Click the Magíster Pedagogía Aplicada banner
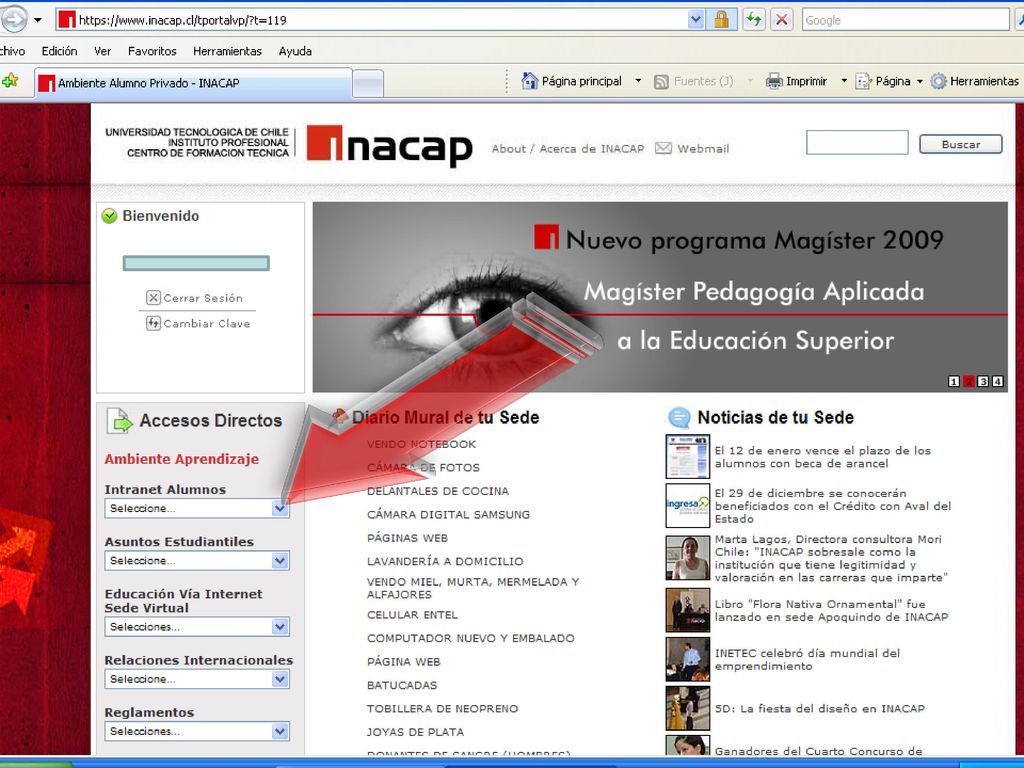This screenshot has height=768, width=1024. [x=660, y=296]
